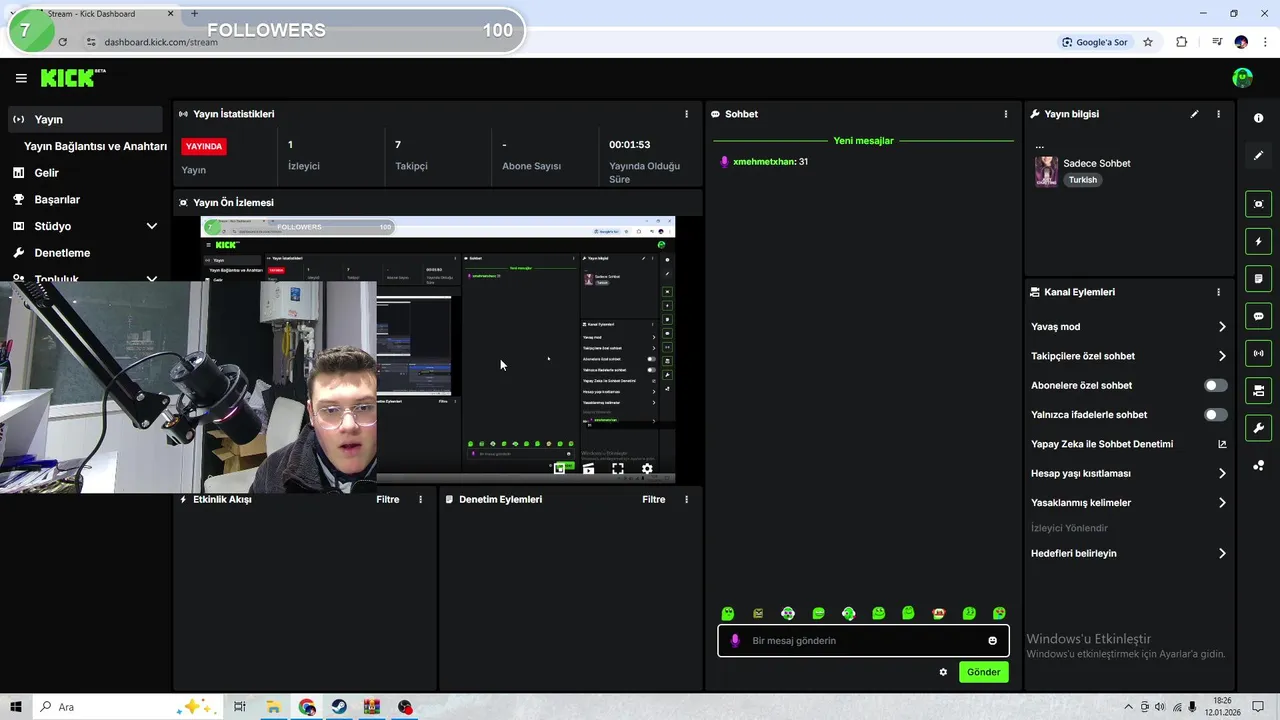Toggle the lightning bolt activity panel icon

(1258, 242)
